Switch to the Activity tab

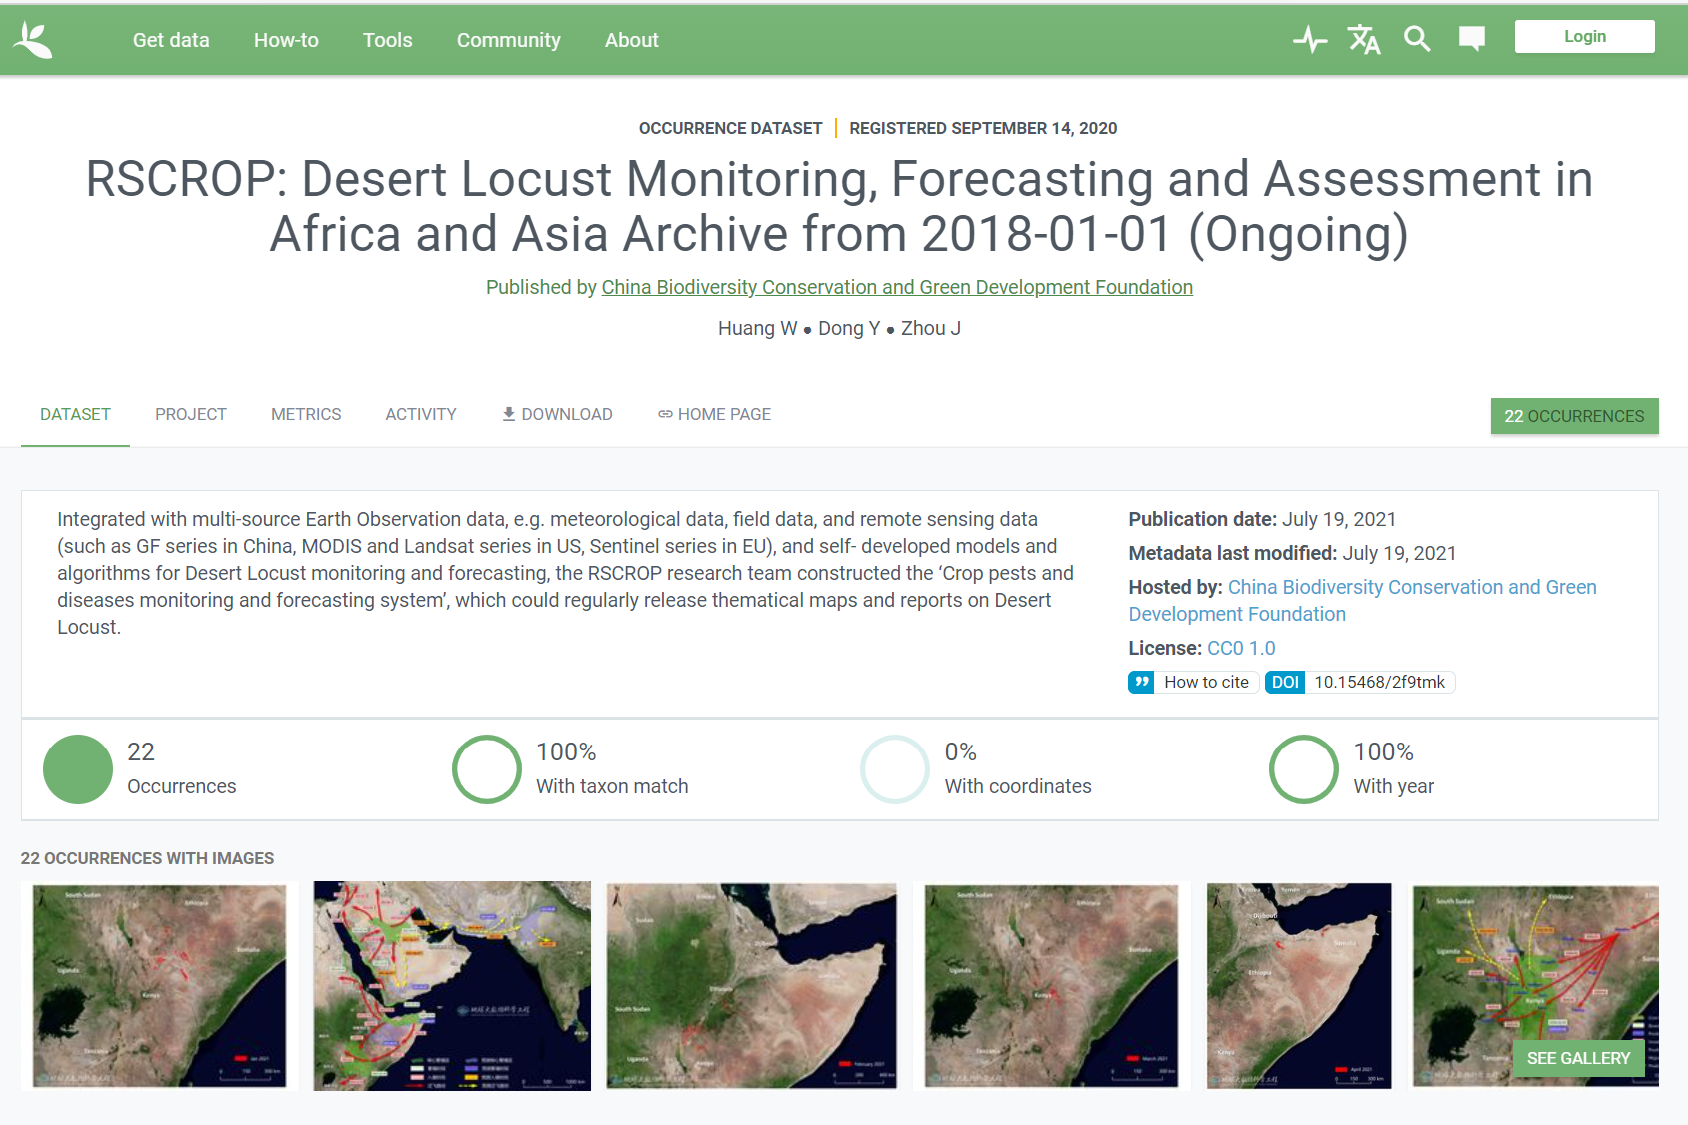421,414
